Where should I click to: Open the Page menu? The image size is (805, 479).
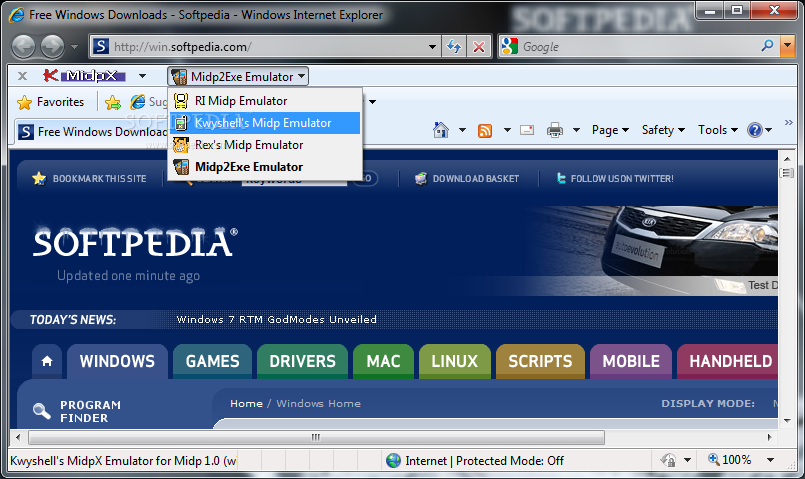tap(610, 130)
